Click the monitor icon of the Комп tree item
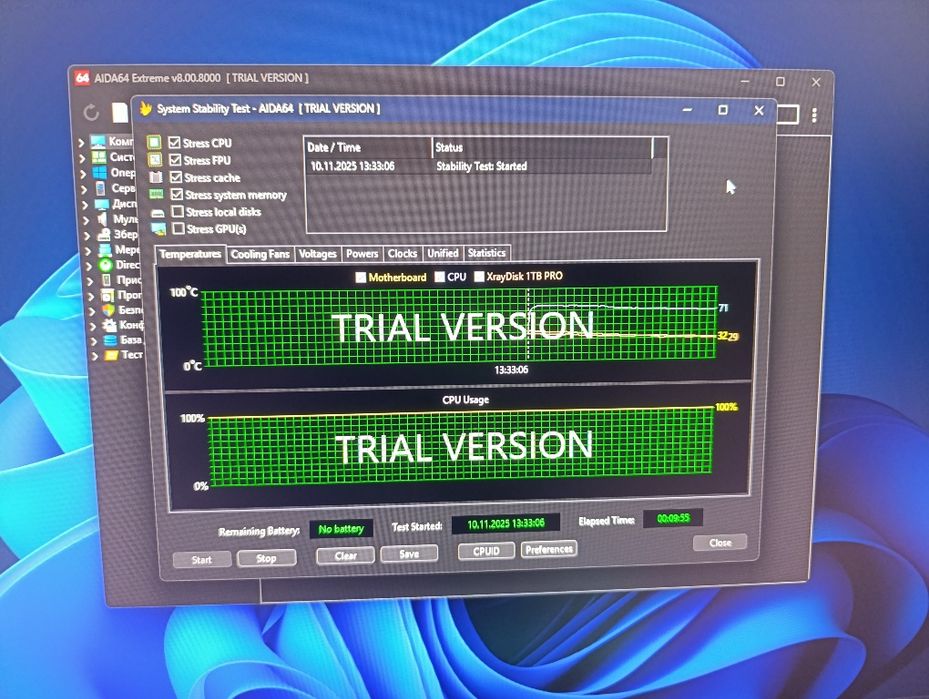Image resolution: width=929 pixels, height=699 pixels. point(98,142)
